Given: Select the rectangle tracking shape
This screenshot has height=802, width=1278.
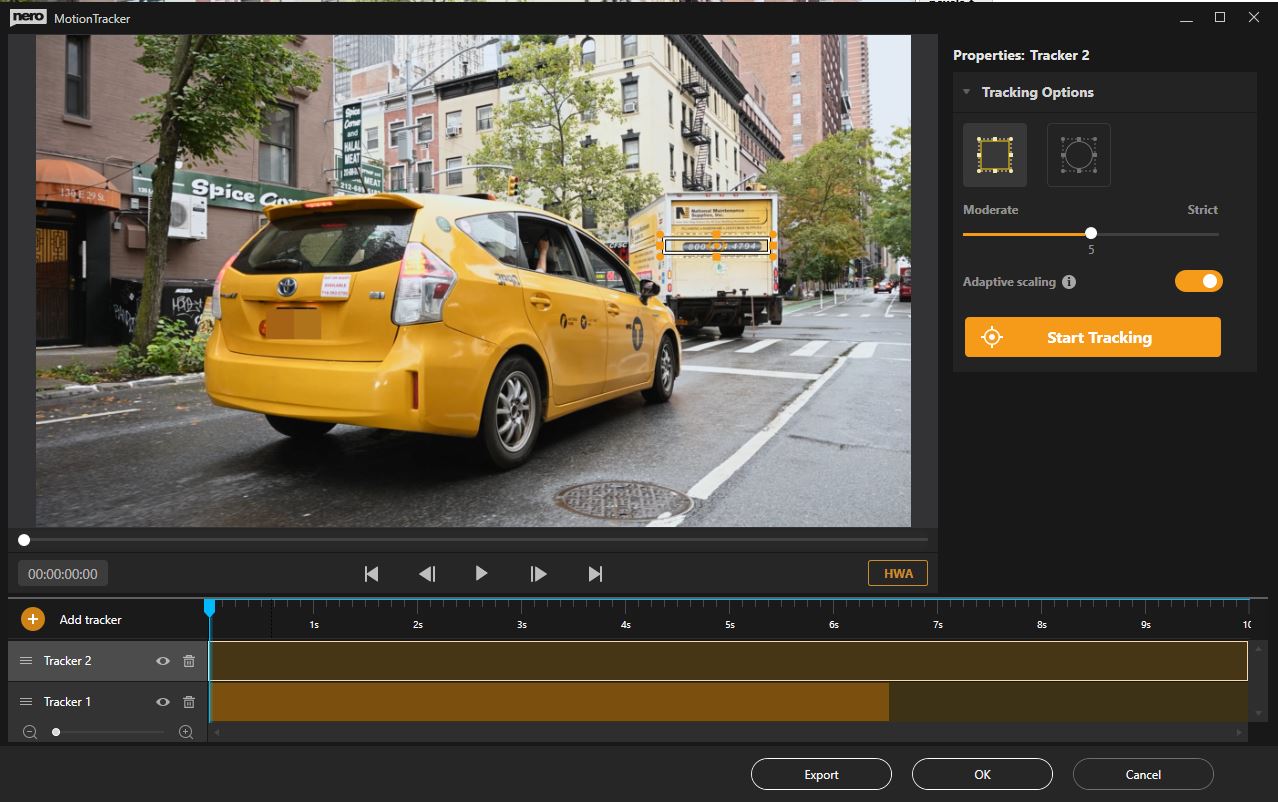Looking at the screenshot, I should [995, 155].
